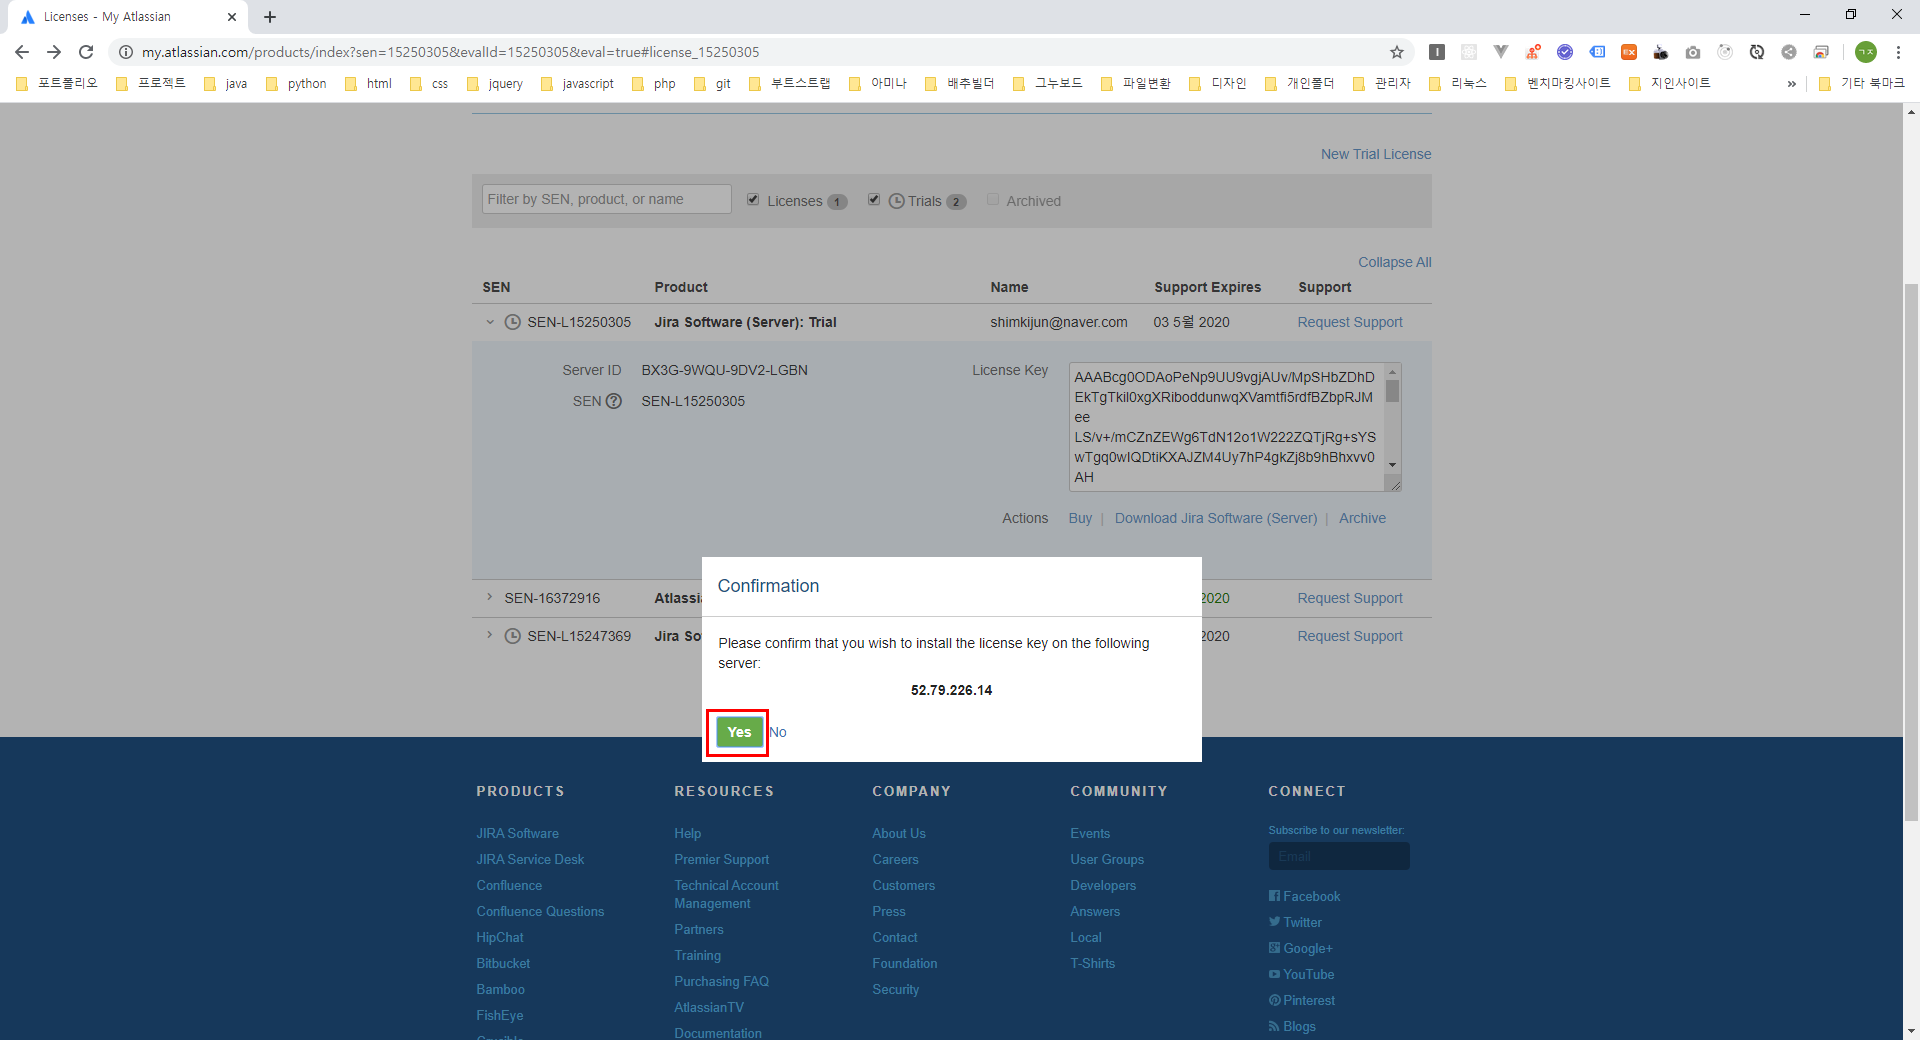This screenshot has height=1040, width=1920.
Task: Open the jquery bookmarks folder
Action: pos(495,84)
